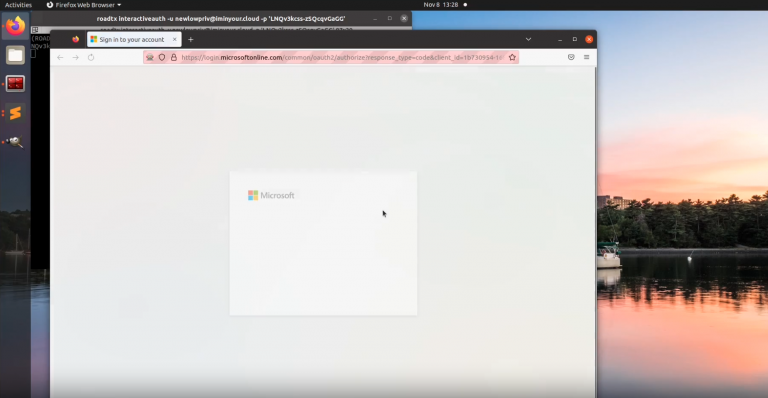Open the Files app in the dock
This screenshot has height=398, width=768.
15,55
